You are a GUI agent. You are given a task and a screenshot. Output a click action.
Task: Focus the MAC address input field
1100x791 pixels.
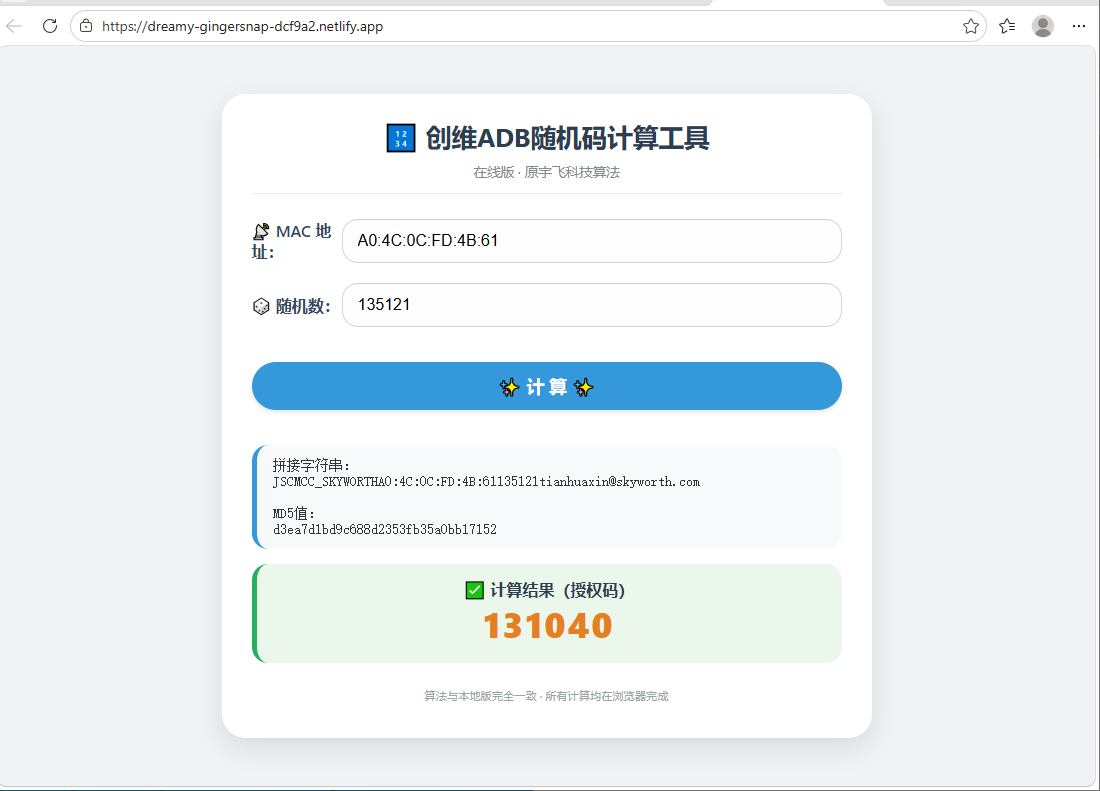point(591,241)
